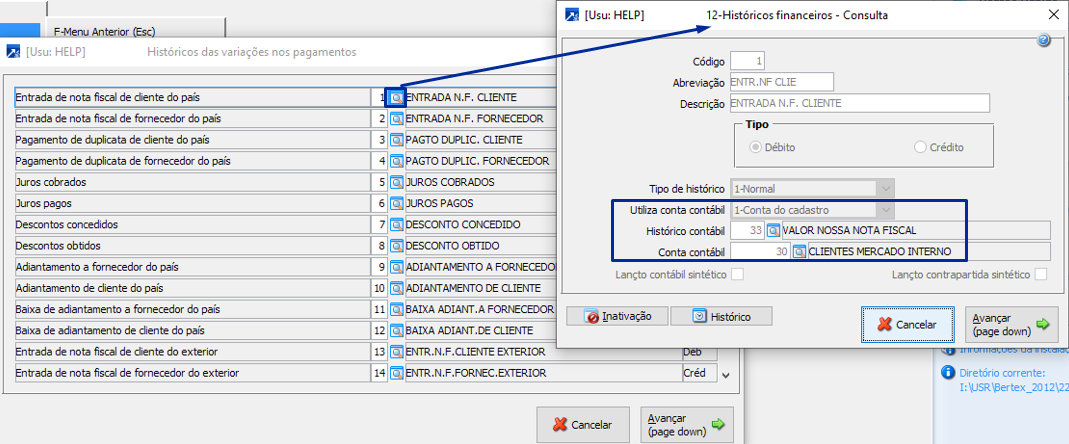The width and height of the screenshot is (1069, 444).
Task: Open lookup icon for ADIANTAMENTO DE CLIENTE row
Action: point(396,288)
